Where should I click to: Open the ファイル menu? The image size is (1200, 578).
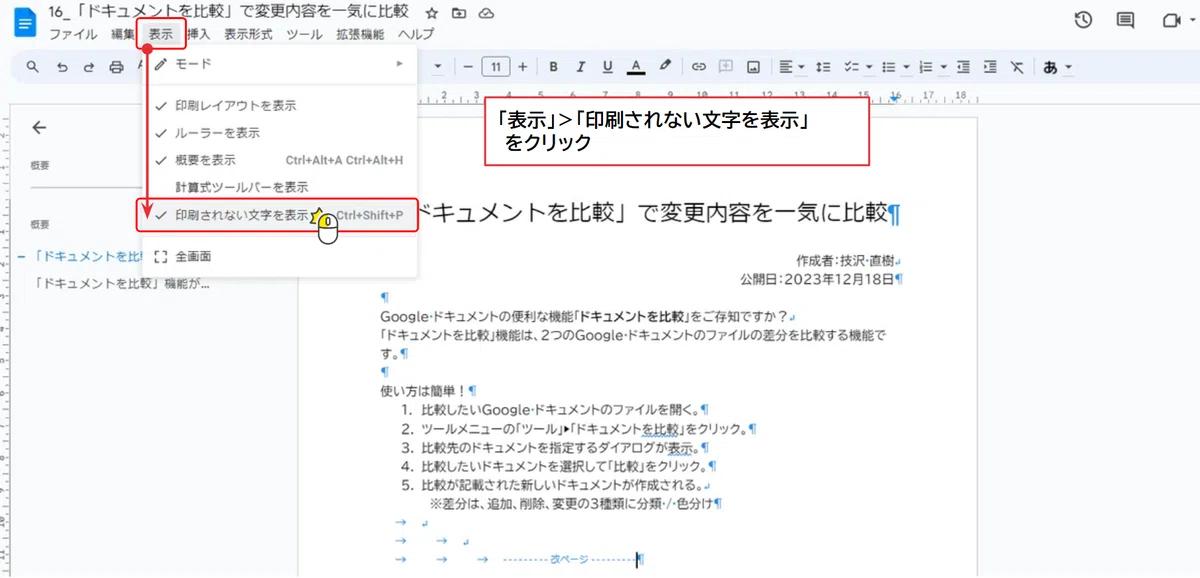pos(73,34)
